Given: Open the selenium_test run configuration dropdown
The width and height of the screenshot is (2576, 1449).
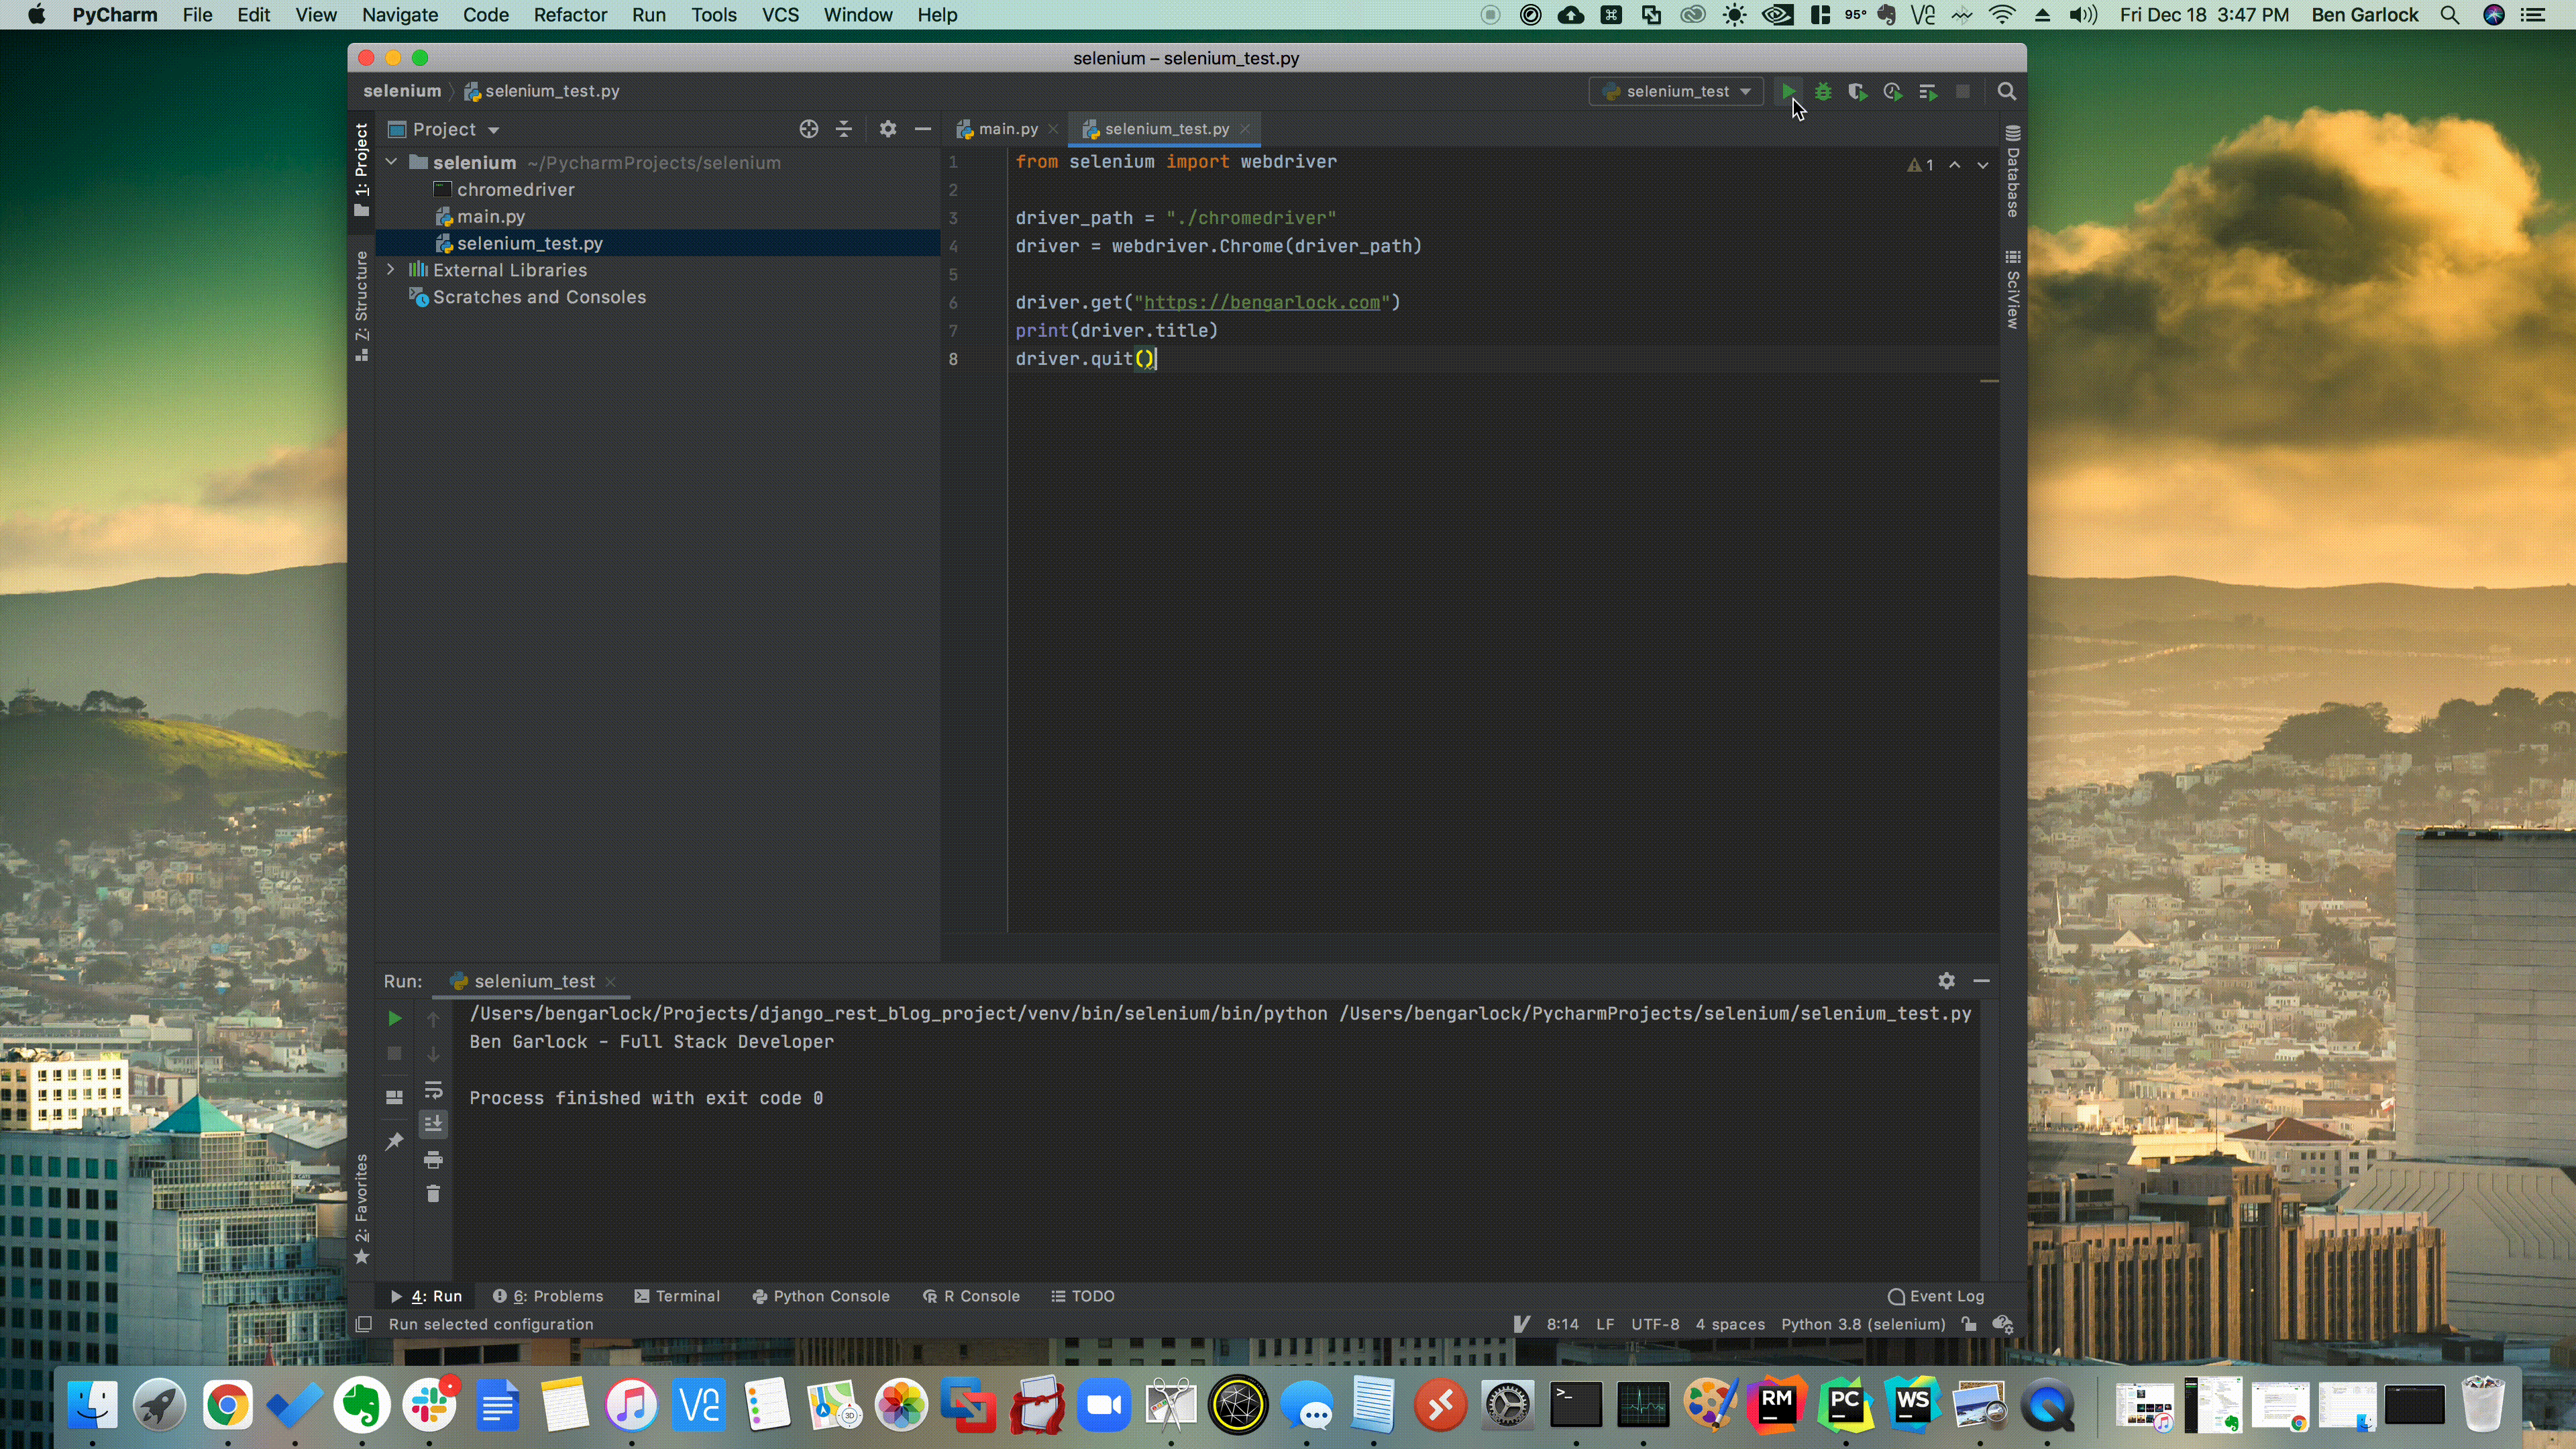Looking at the screenshot, I should (x=1676, y=91).
